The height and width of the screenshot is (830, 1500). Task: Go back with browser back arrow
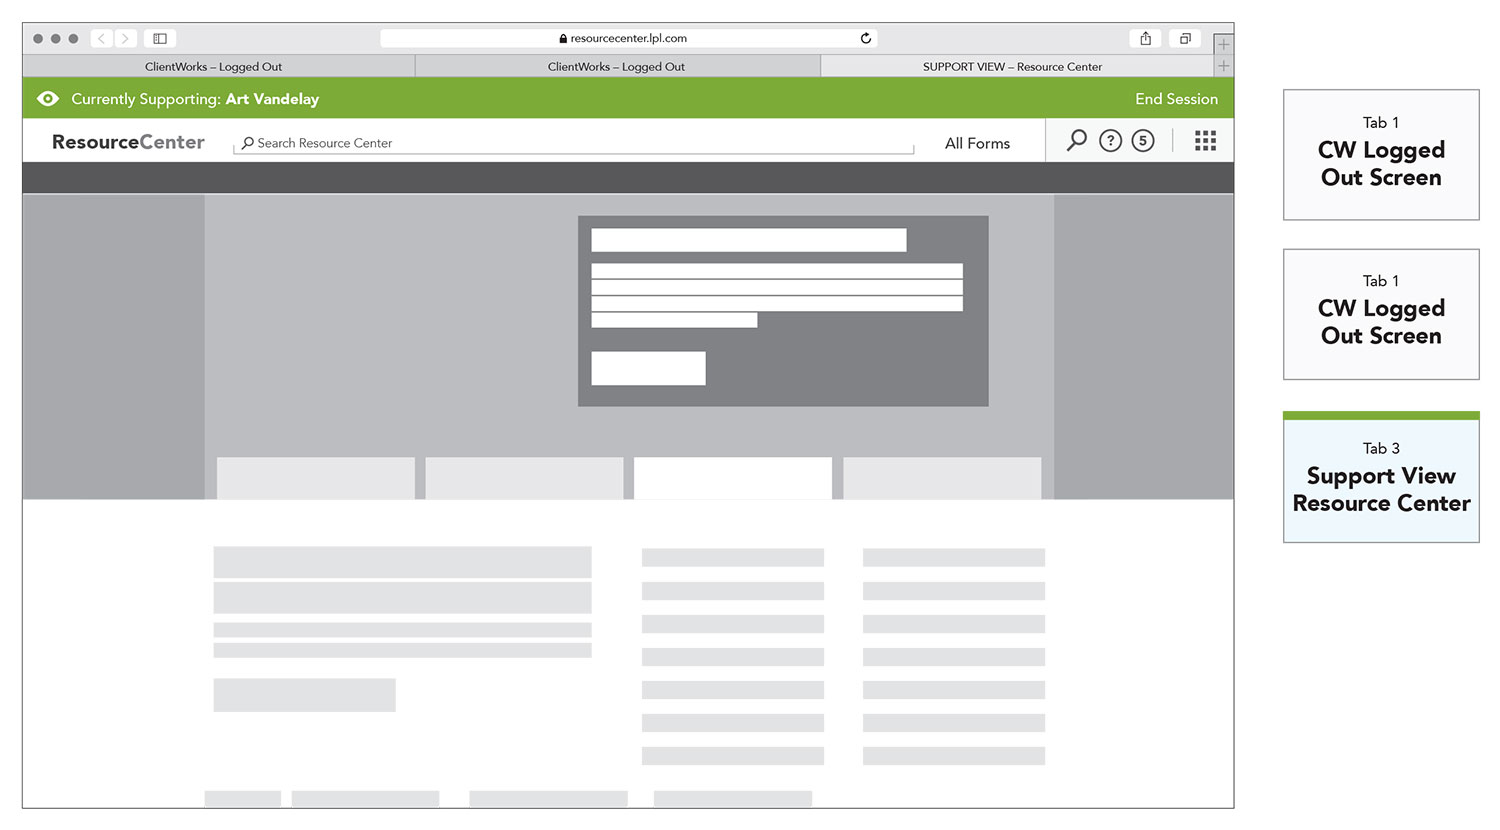[101, 38]
